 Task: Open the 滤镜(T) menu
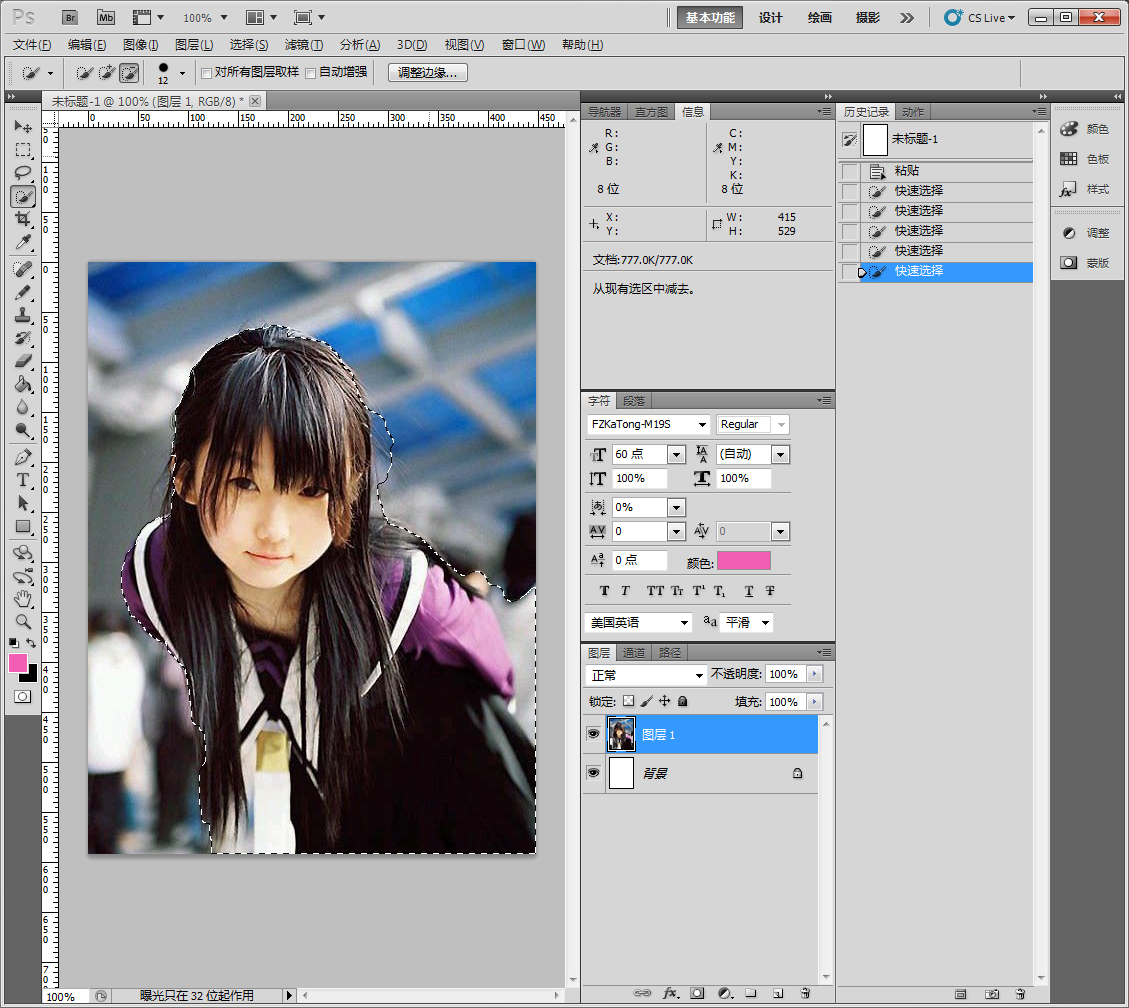[304, 45]
